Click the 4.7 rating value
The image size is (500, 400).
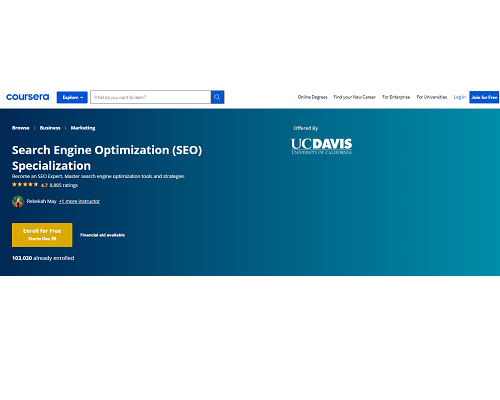[x=44, y=185]
